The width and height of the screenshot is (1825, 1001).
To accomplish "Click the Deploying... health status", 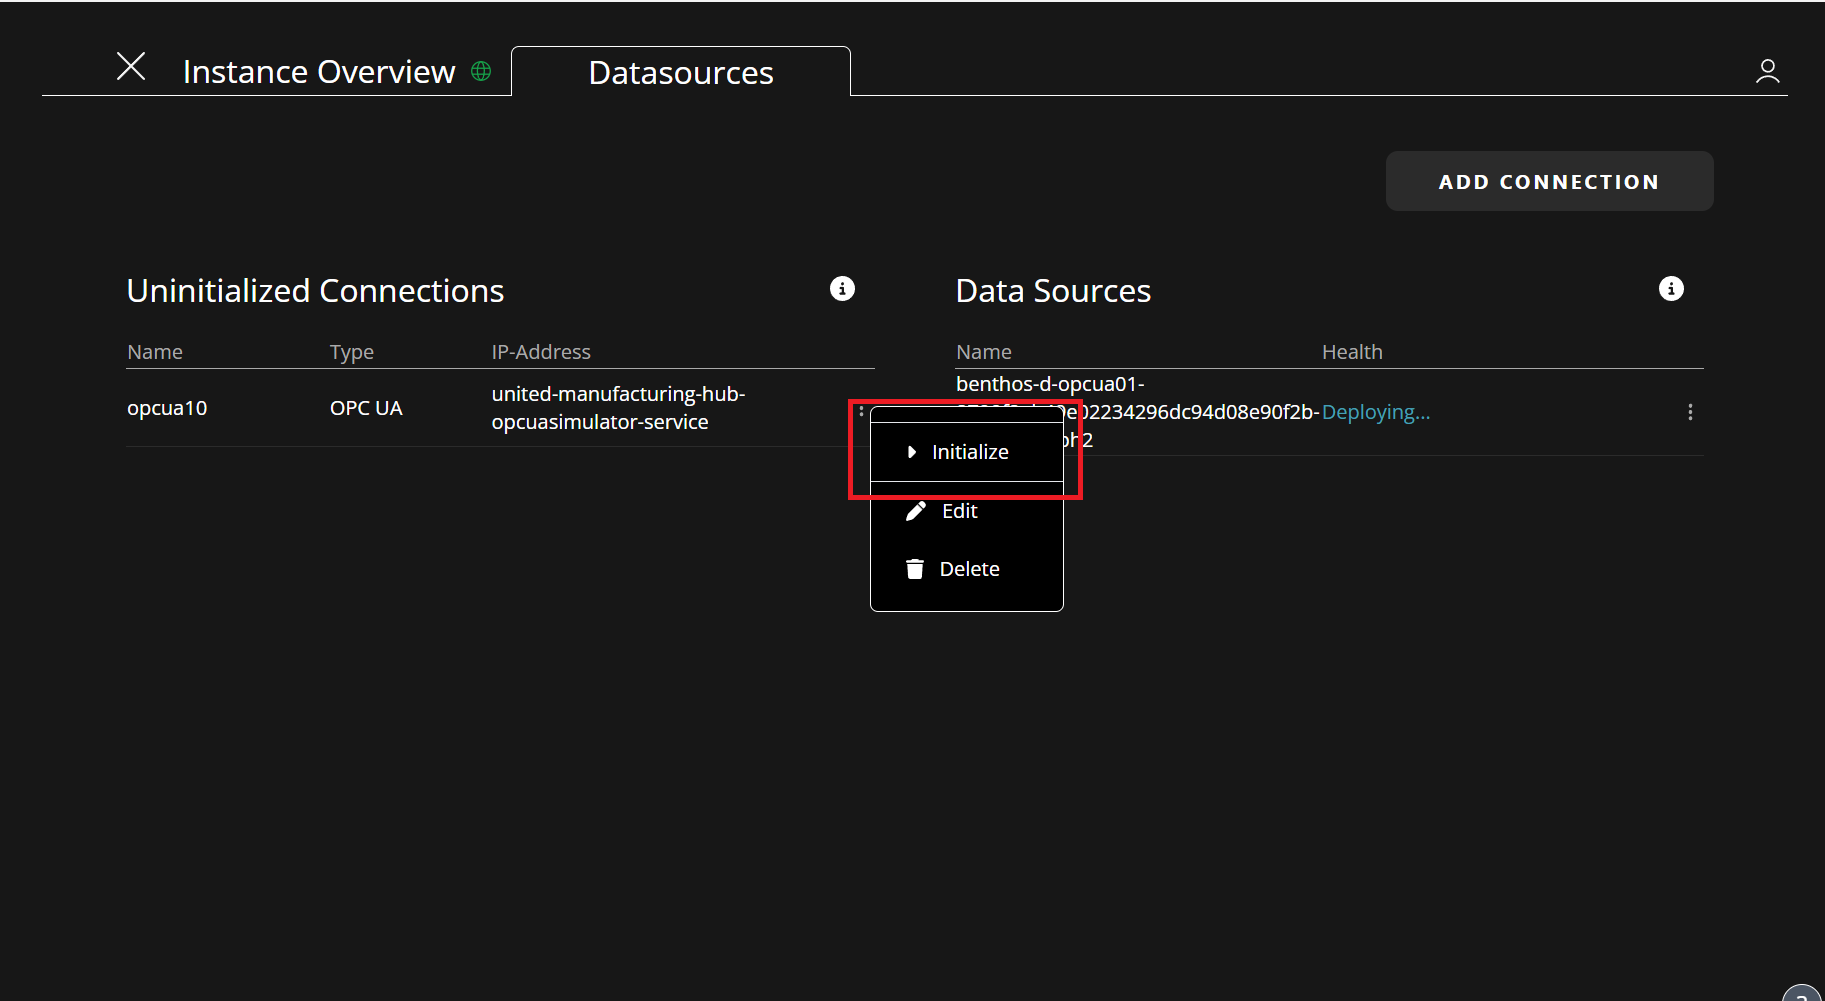I will click(x=1375, y=412).
